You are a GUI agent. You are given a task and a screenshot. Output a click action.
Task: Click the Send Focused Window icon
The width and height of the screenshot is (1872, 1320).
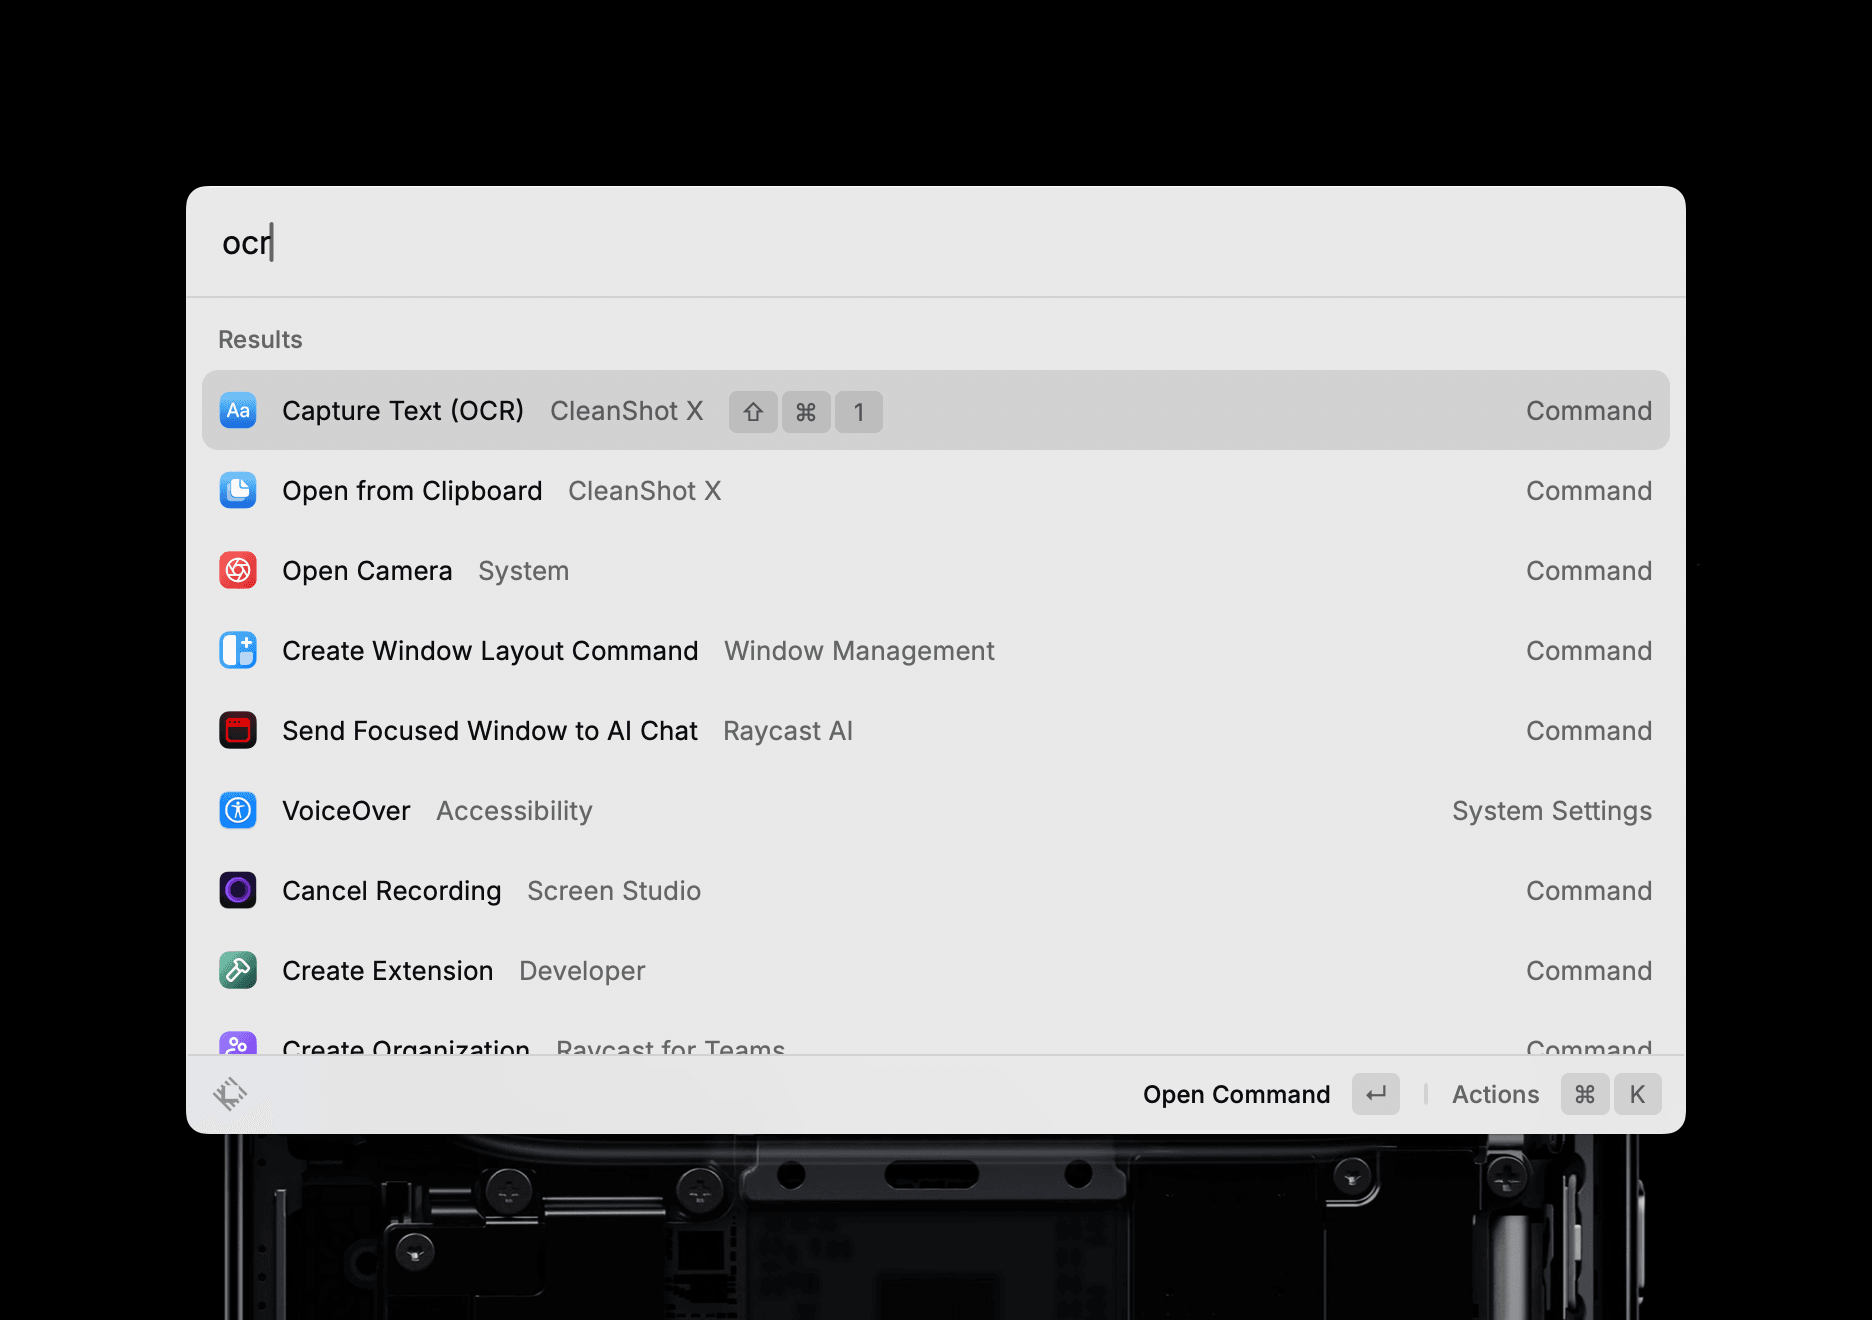[238, 730]
